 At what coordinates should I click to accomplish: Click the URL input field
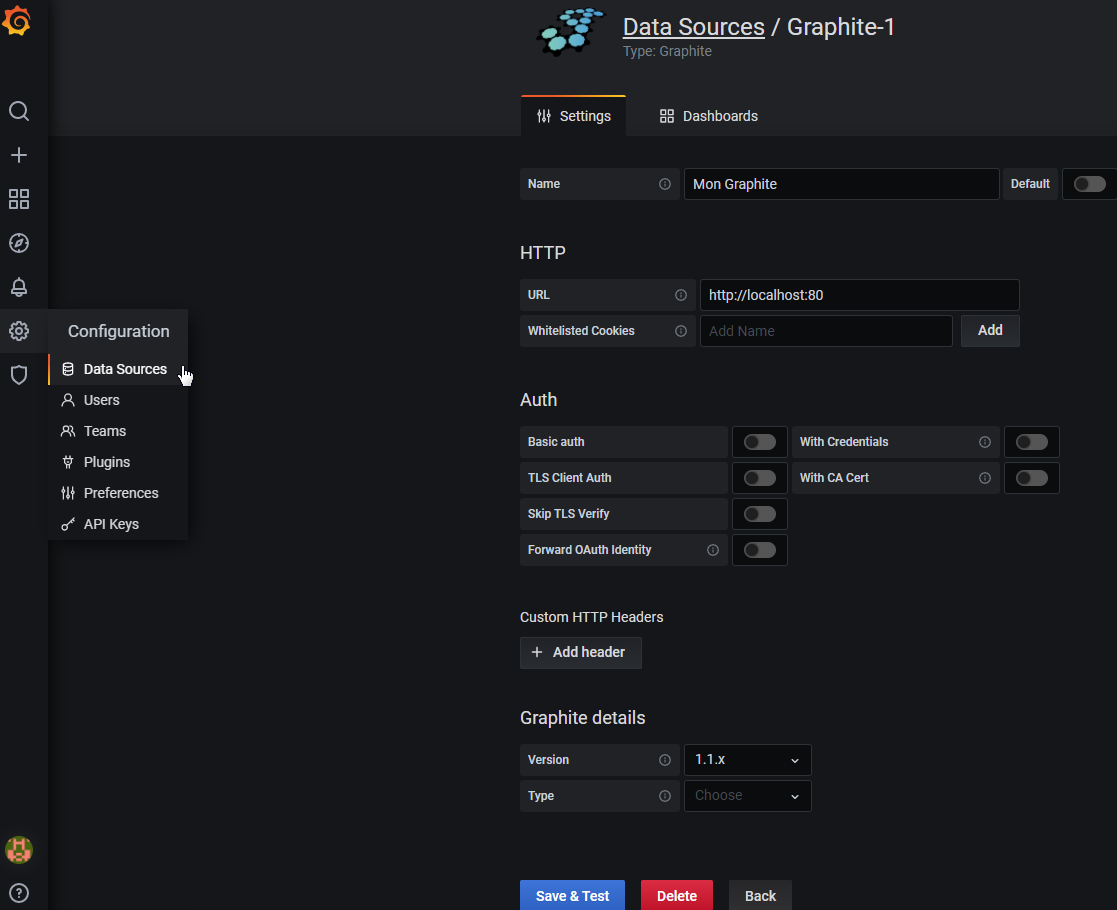click(x=859, y=295)
